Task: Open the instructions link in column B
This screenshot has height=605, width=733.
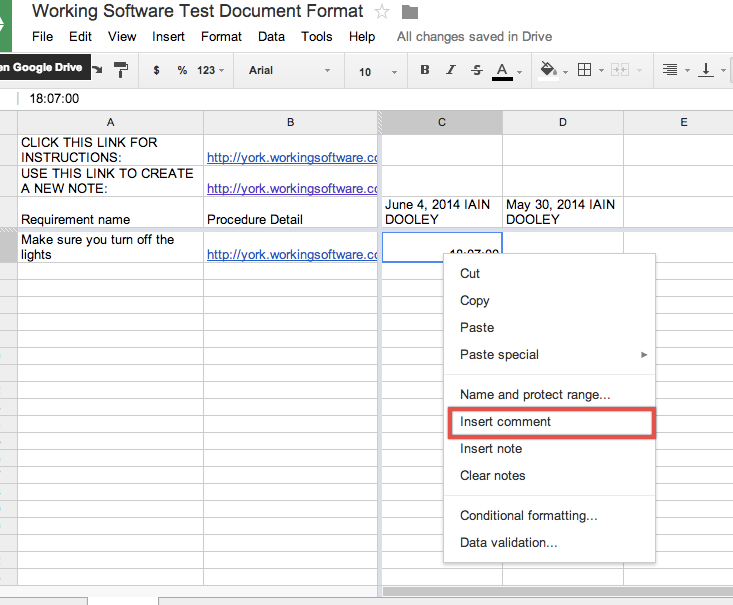Action: (292, 158)
